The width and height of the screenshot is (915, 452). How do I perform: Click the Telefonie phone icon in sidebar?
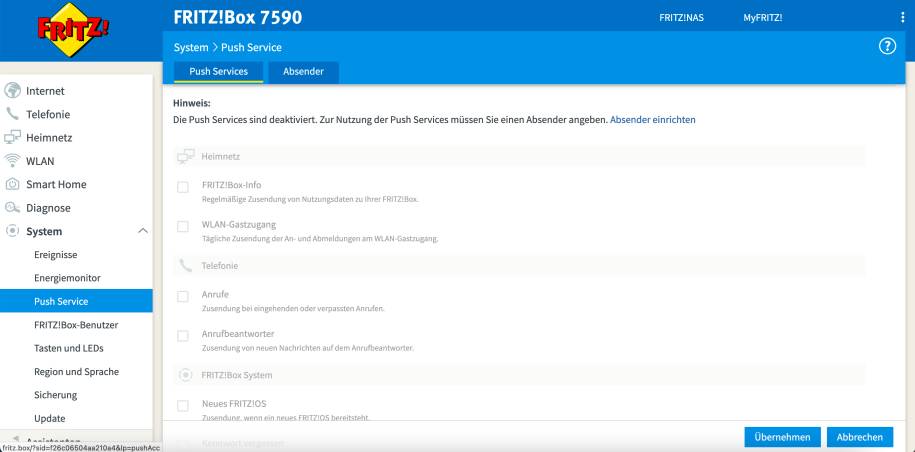click(12, 114)
